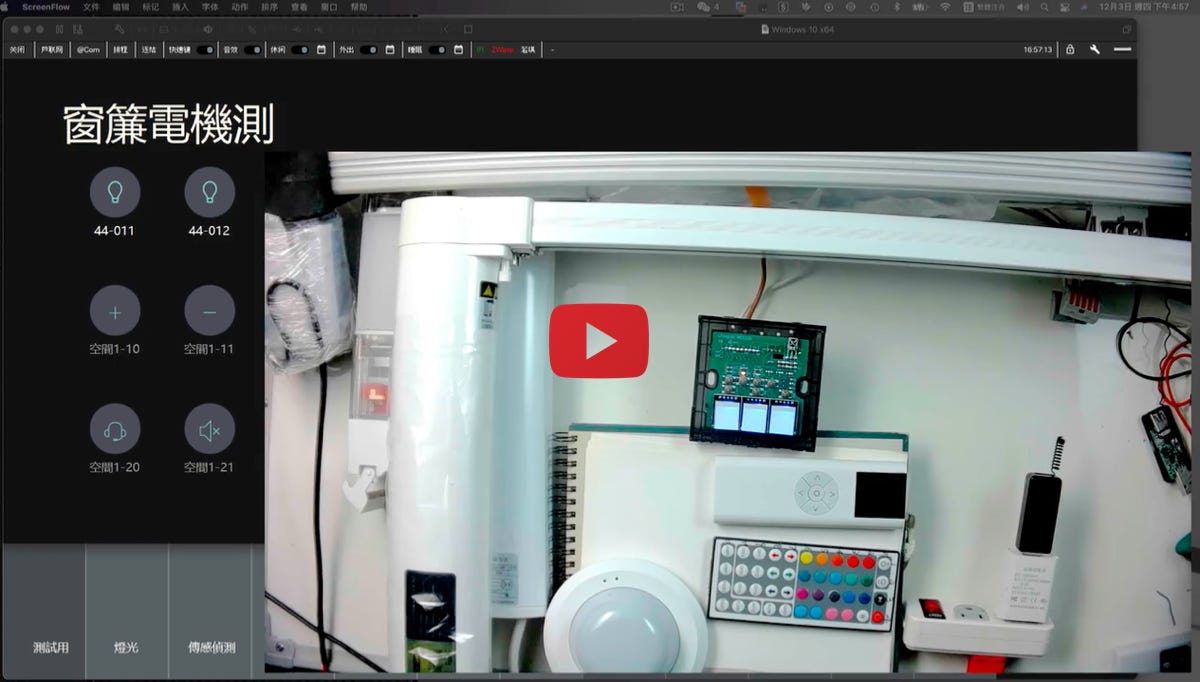Play the YouTube video with the red play button
This screenshot has height=682, width=1200.
pos(598,341)
